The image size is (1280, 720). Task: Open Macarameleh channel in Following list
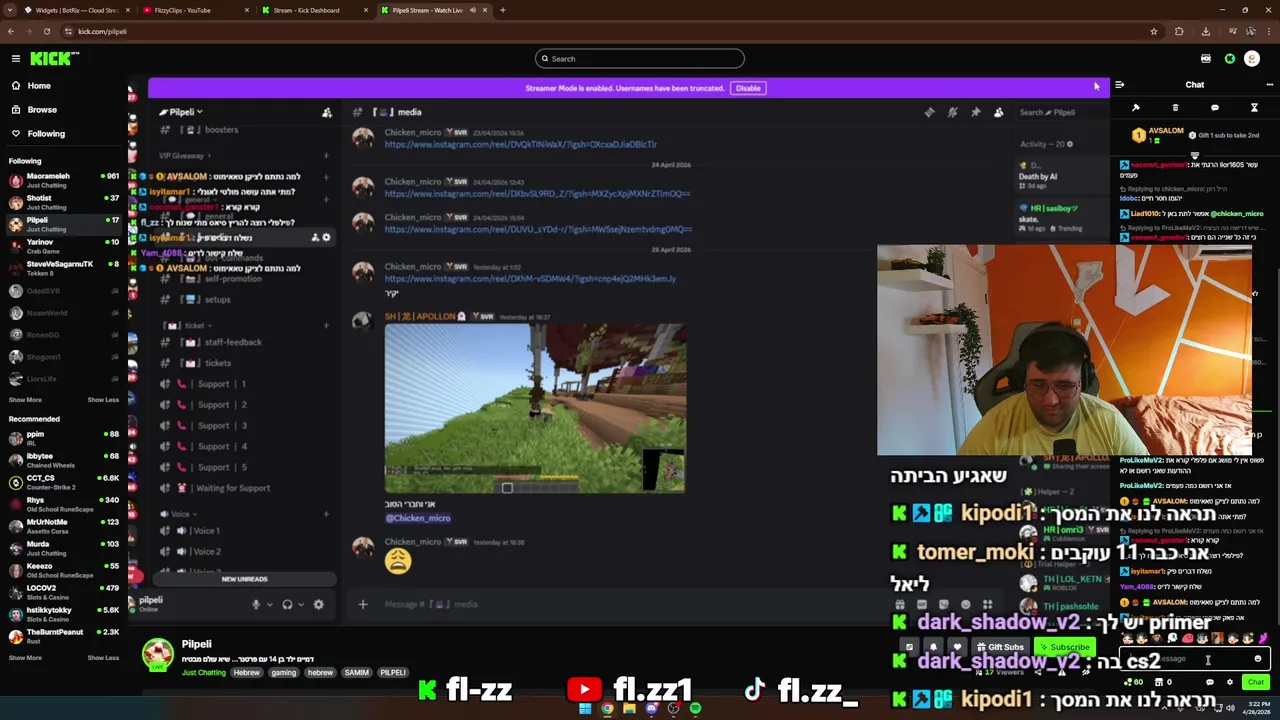(62, 180)
